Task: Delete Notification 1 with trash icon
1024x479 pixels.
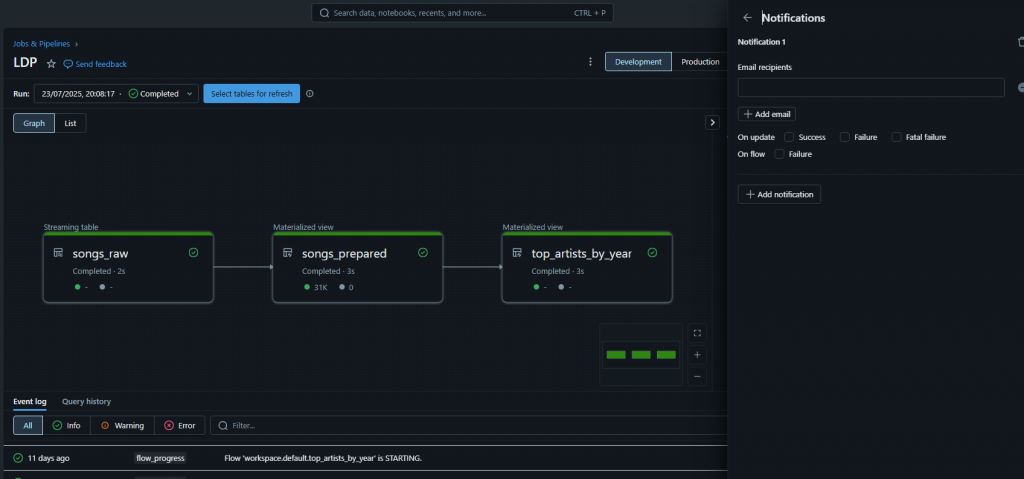Action: coord(1019,42)
